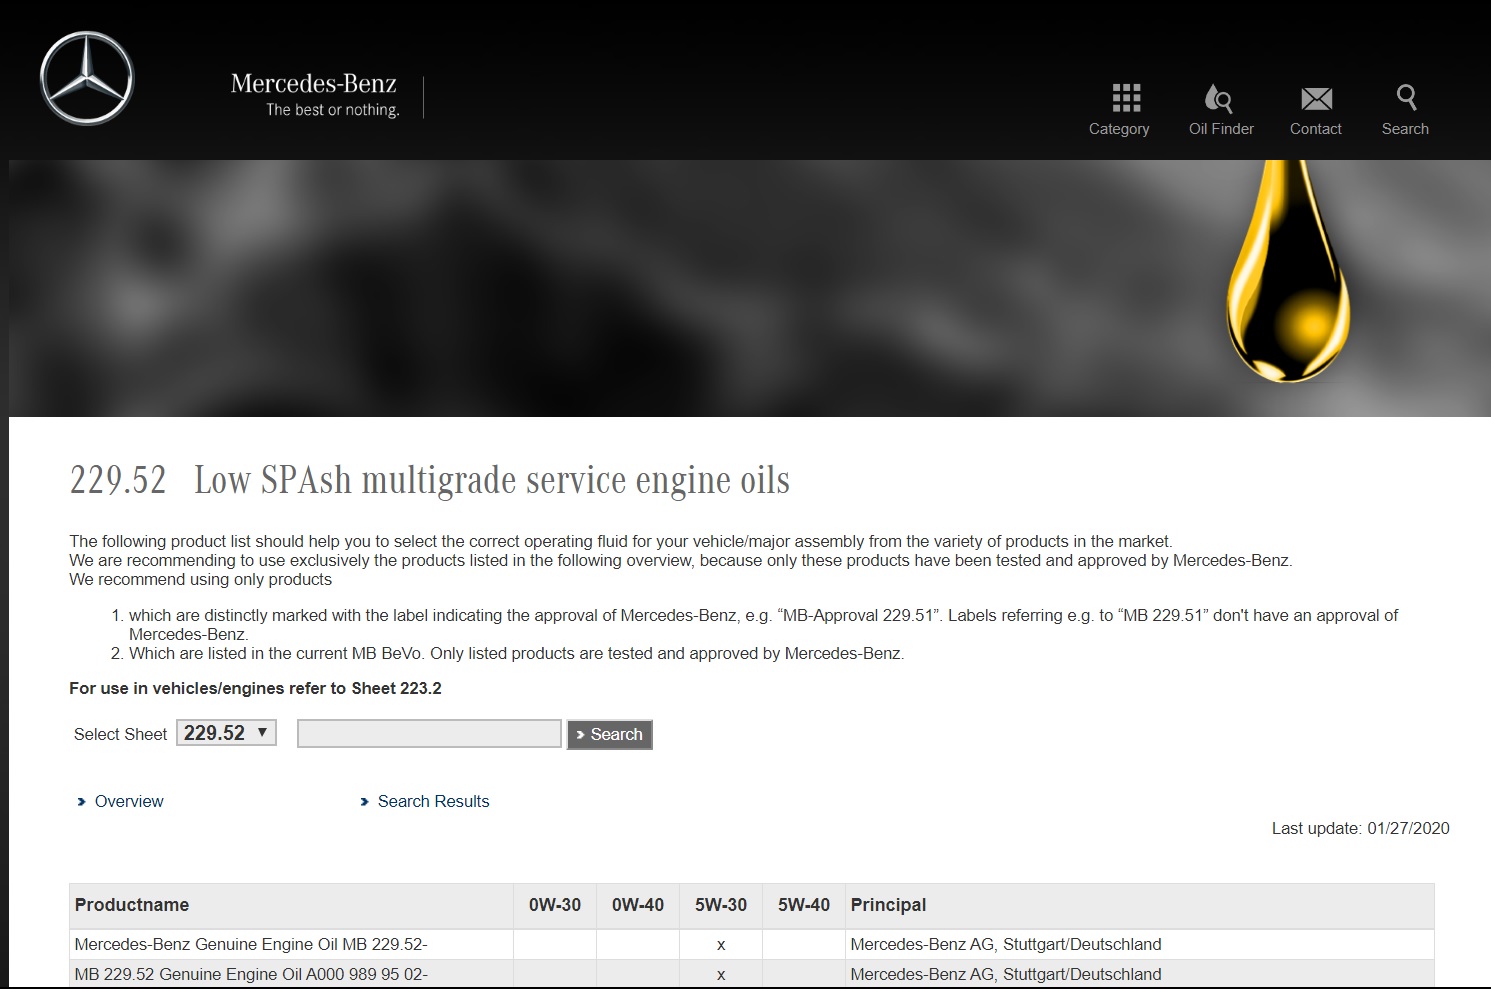Open the Select Sheet 229.52 dropdown
Image resolution: width=1491 pixels, height=989 pixels.
click(226, 733)
